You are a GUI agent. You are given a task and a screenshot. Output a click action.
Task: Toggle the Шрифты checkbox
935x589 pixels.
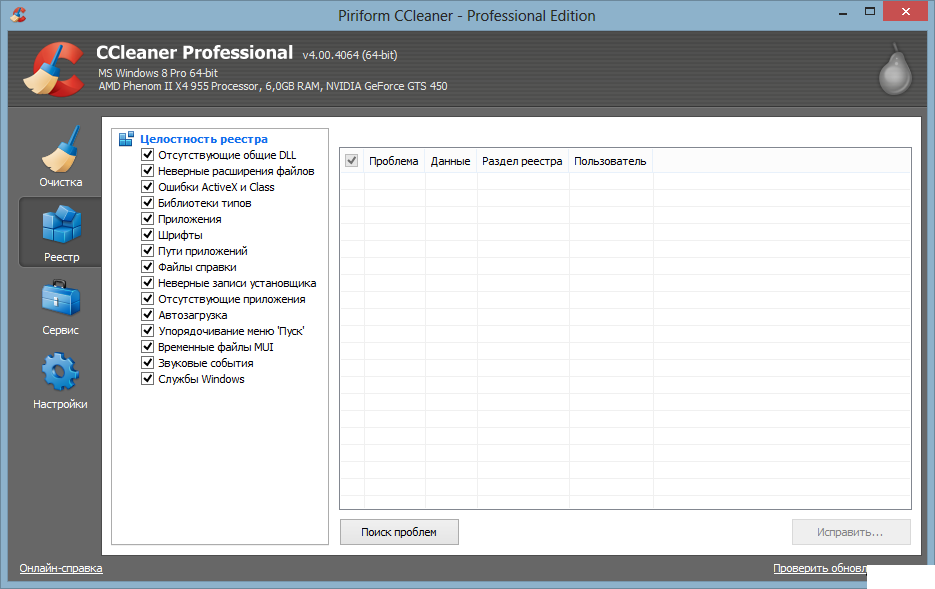coord(148,235)
